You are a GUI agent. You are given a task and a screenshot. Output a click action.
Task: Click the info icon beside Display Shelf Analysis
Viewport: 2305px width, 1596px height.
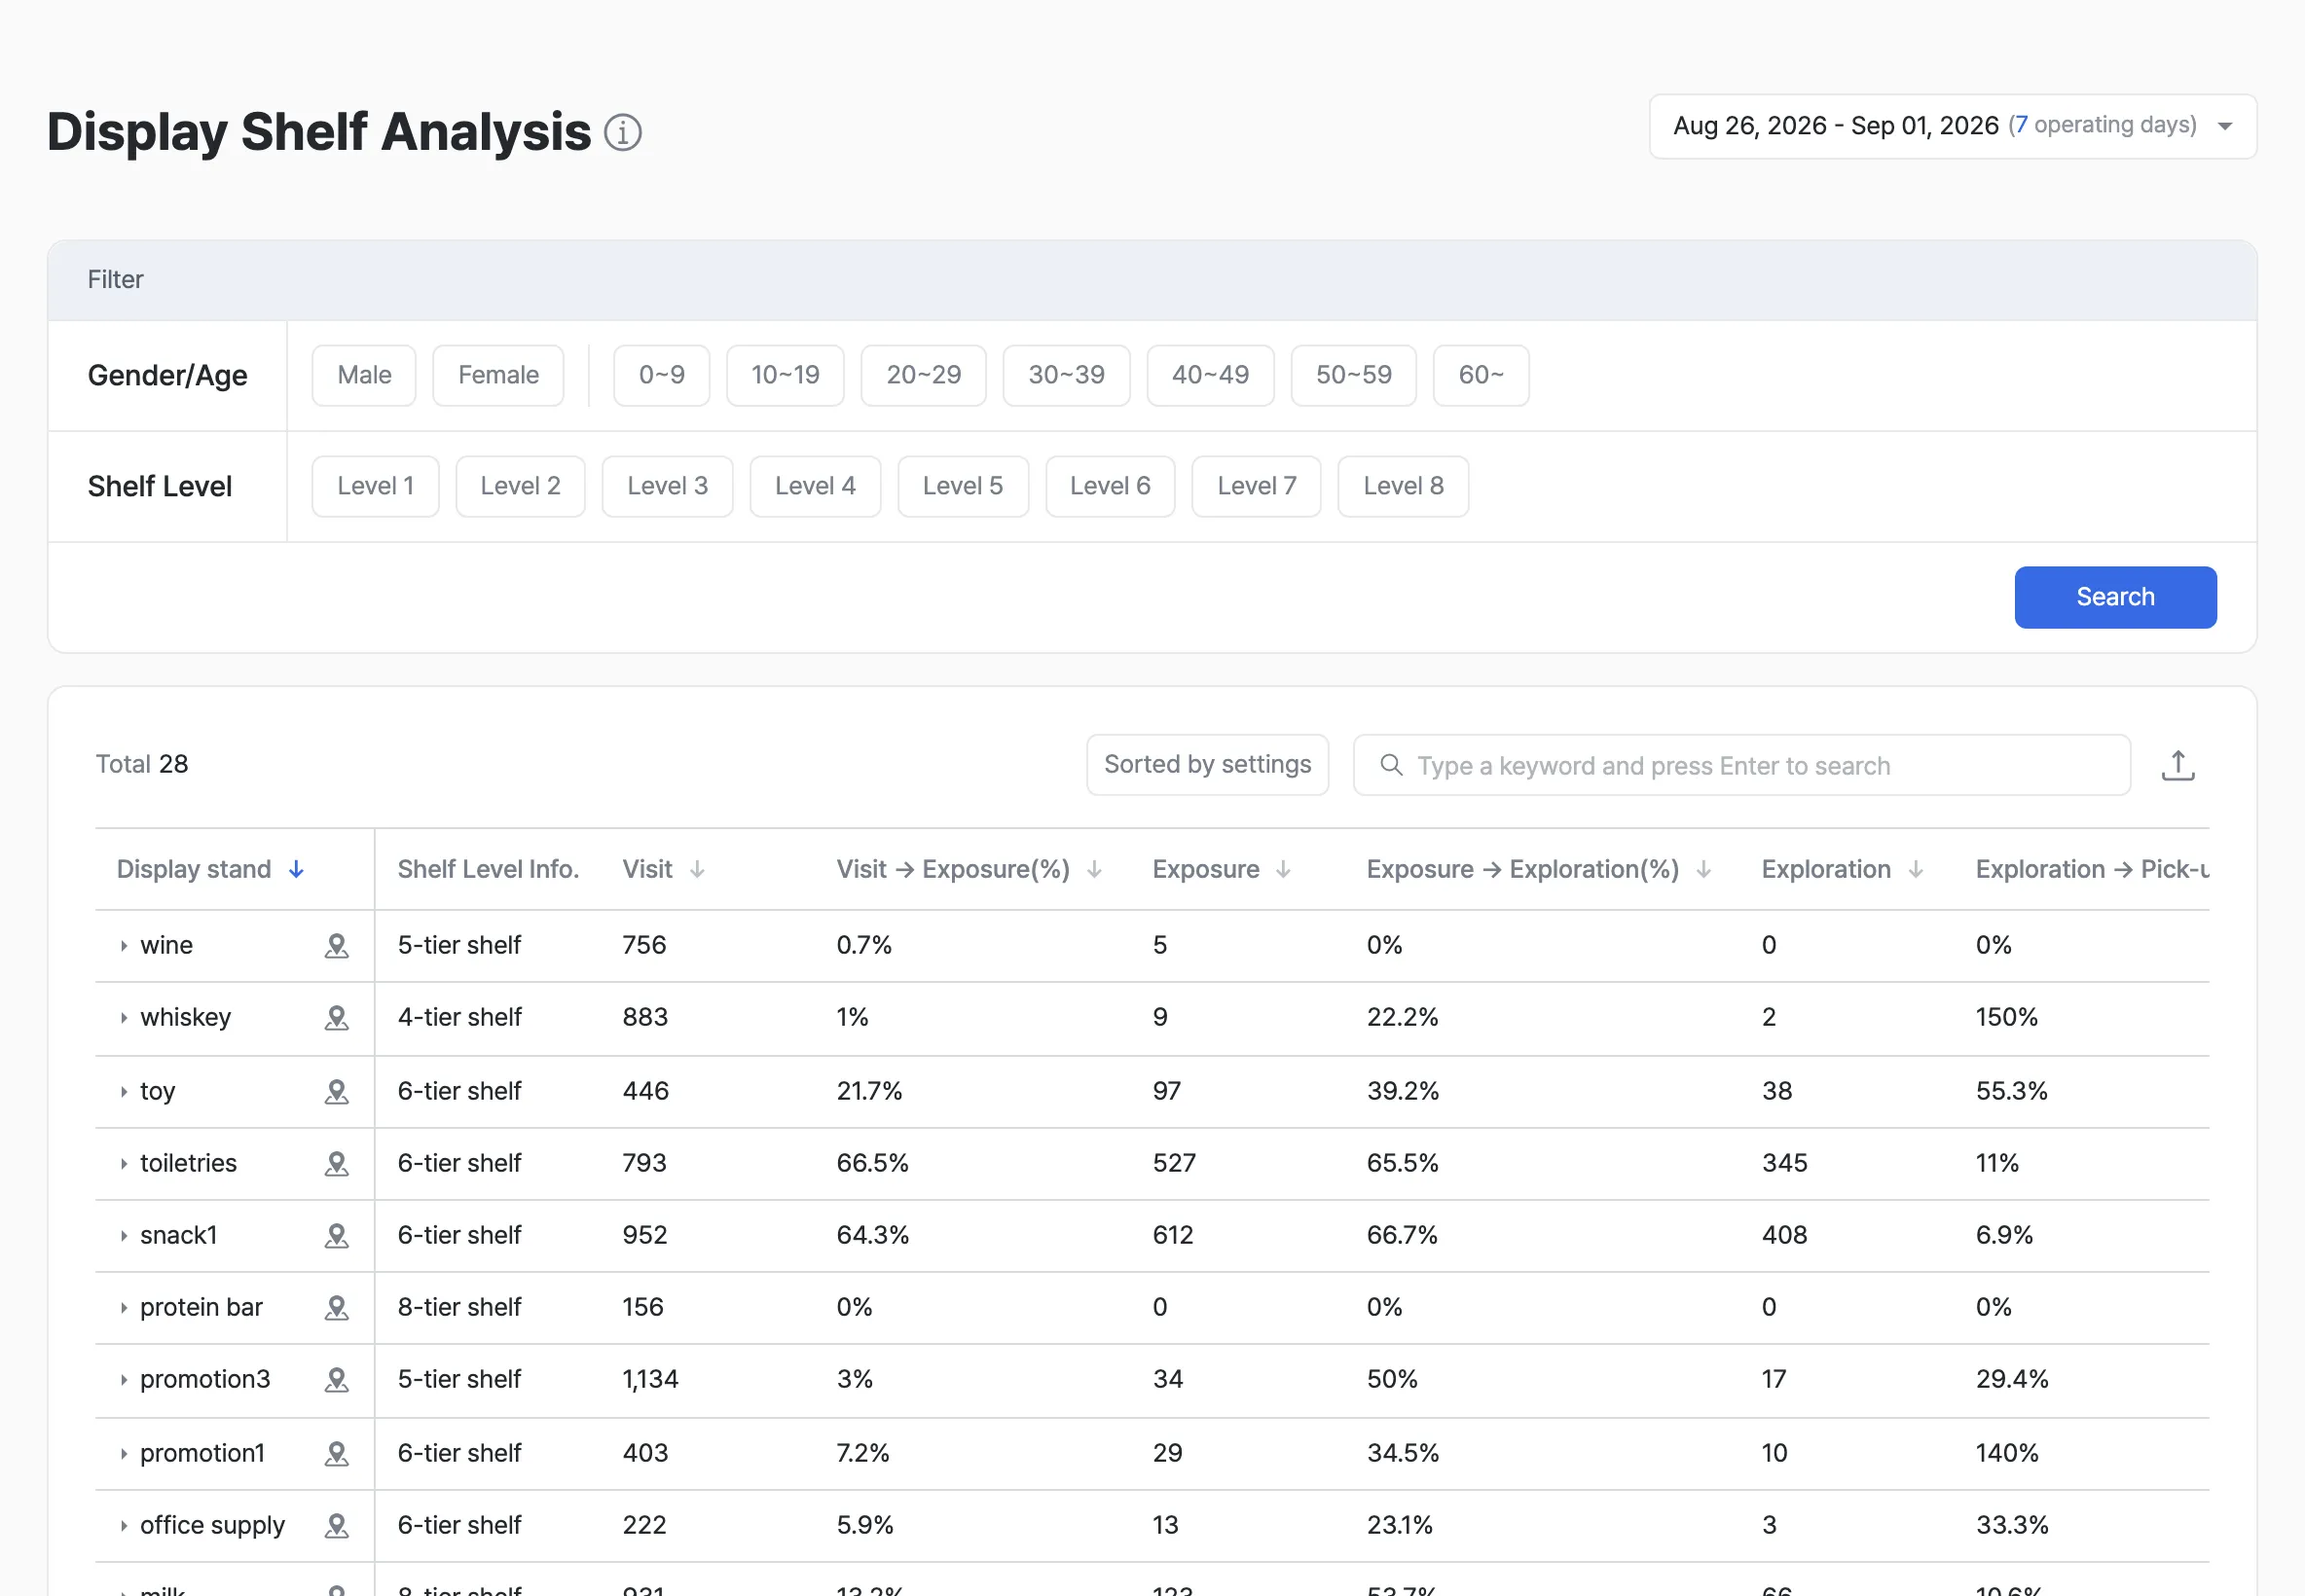point(622,132)
